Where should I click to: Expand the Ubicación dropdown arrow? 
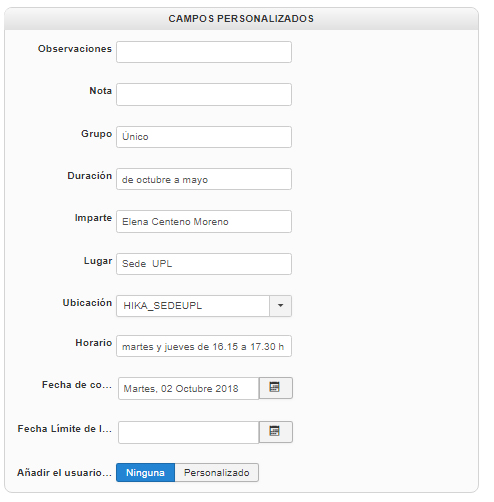click(x=280, y=306)
